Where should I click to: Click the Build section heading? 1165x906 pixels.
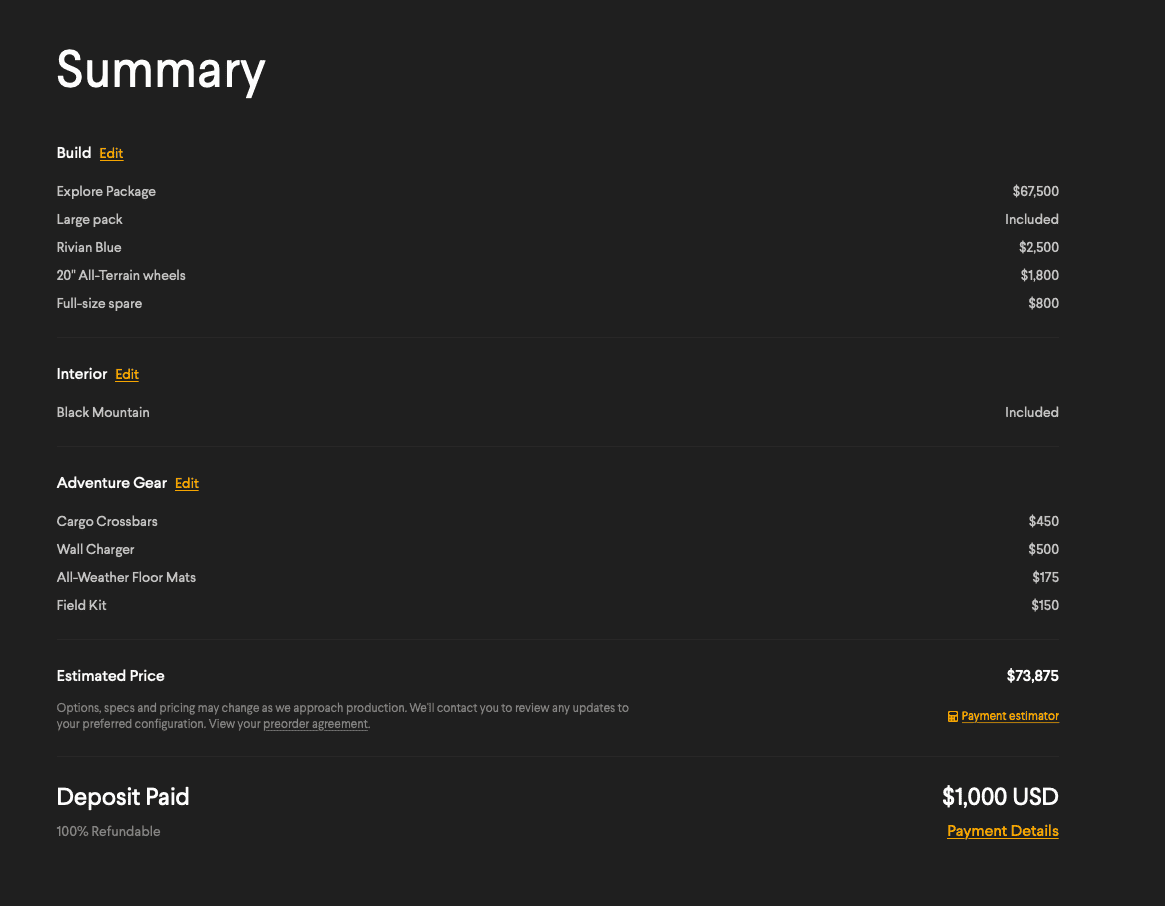74,152
